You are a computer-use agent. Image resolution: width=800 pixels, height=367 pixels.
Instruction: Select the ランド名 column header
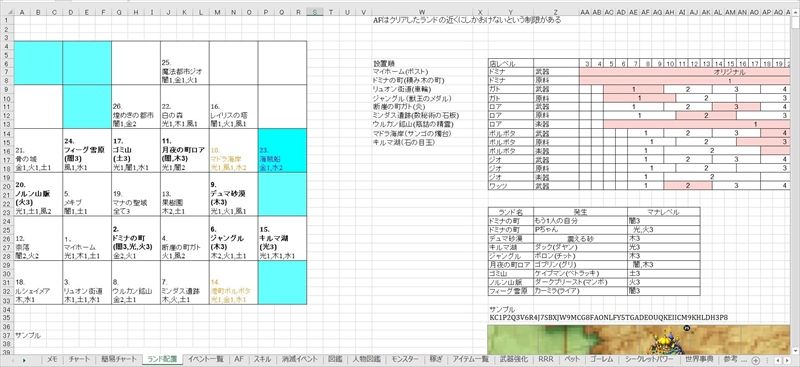click(511, 211)
